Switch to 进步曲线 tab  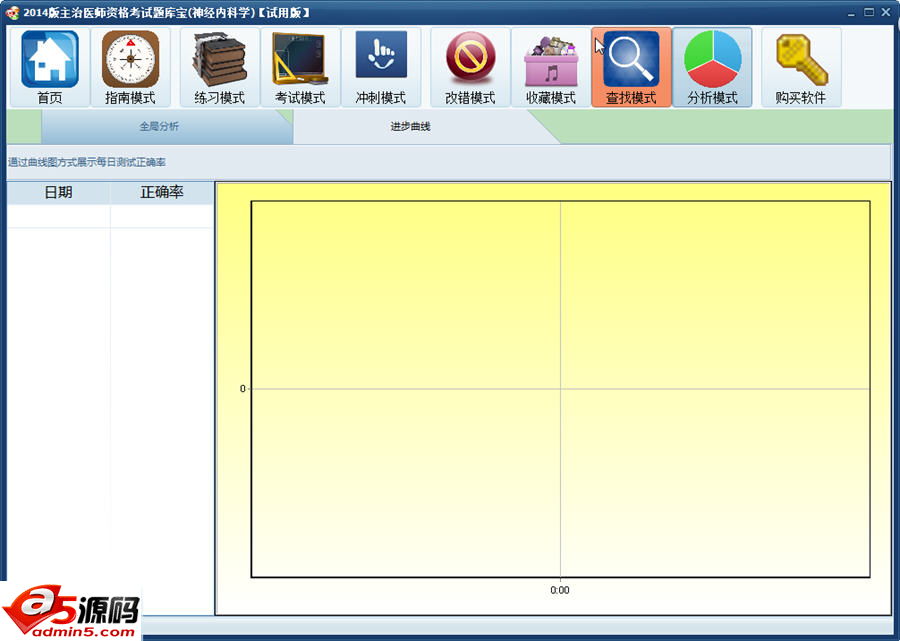point(410,126)
